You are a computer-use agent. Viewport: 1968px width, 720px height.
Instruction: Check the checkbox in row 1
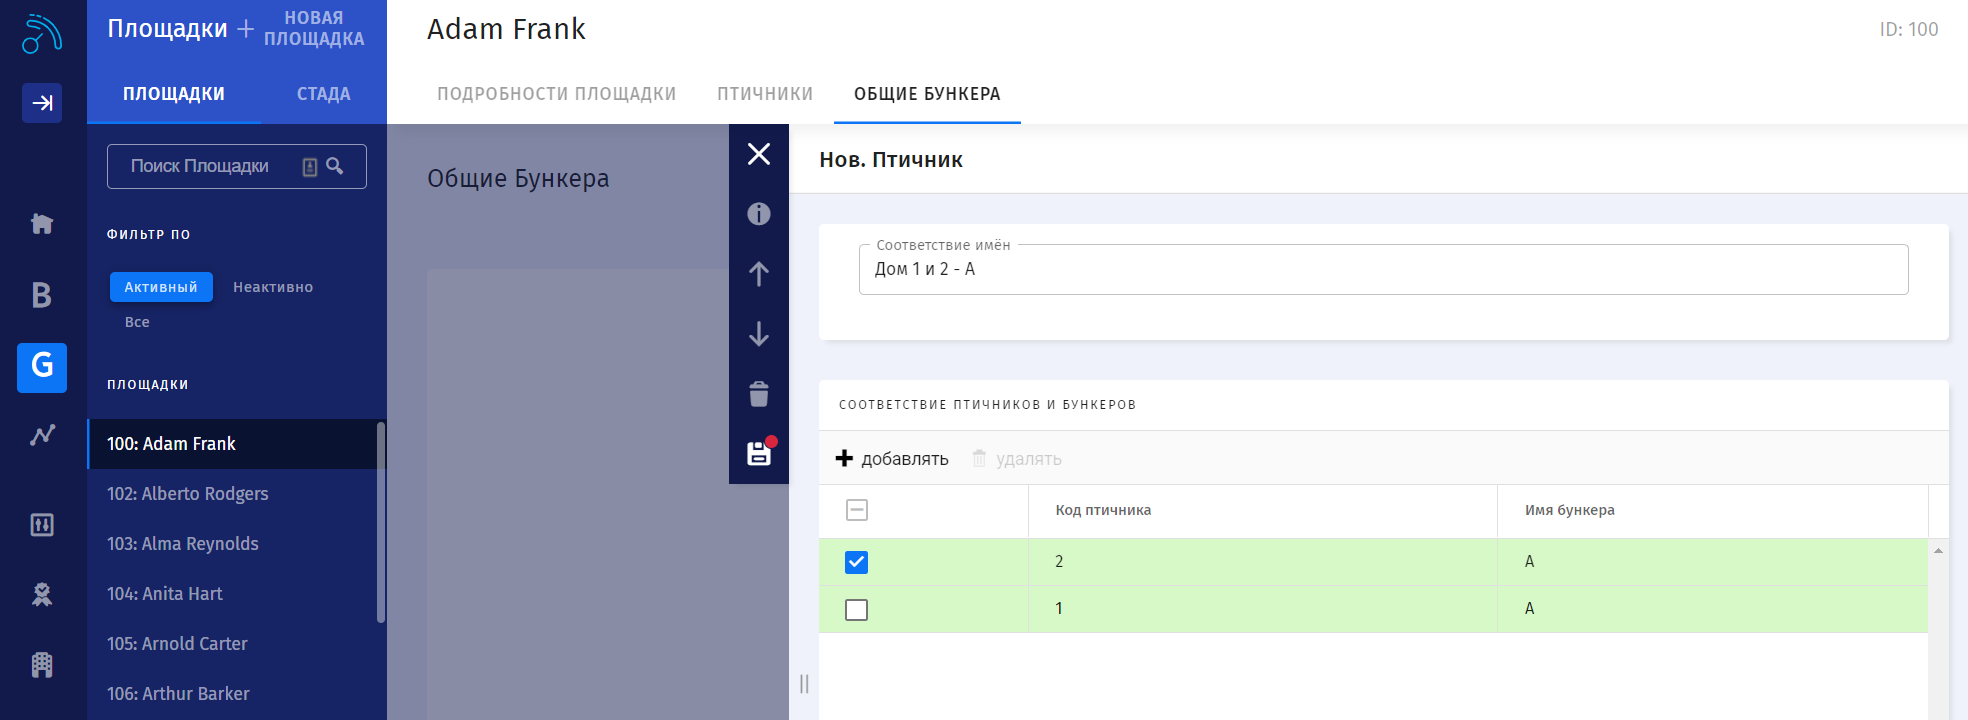(857, 609)
